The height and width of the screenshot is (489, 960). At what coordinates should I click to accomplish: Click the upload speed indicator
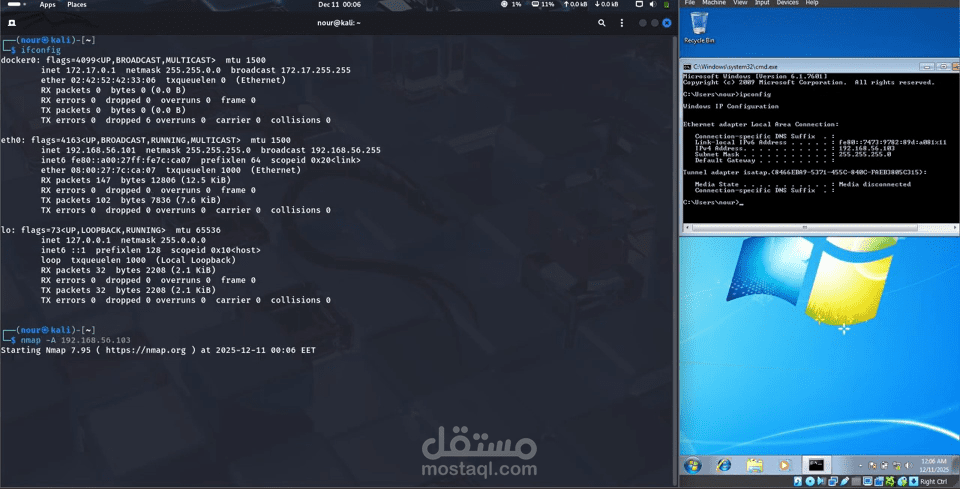pyautogui.click(x=575, y=4)
